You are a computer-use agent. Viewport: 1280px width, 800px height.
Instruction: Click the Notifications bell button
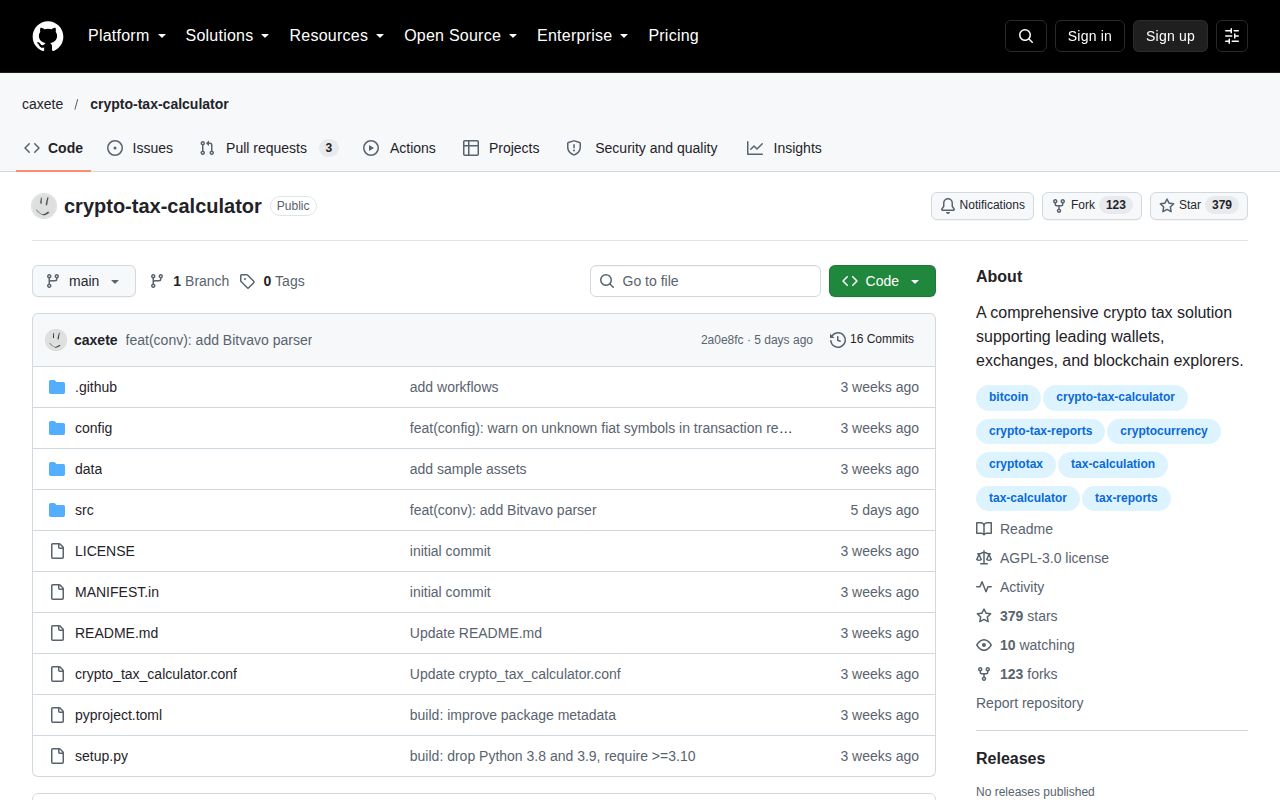point(982,205)
